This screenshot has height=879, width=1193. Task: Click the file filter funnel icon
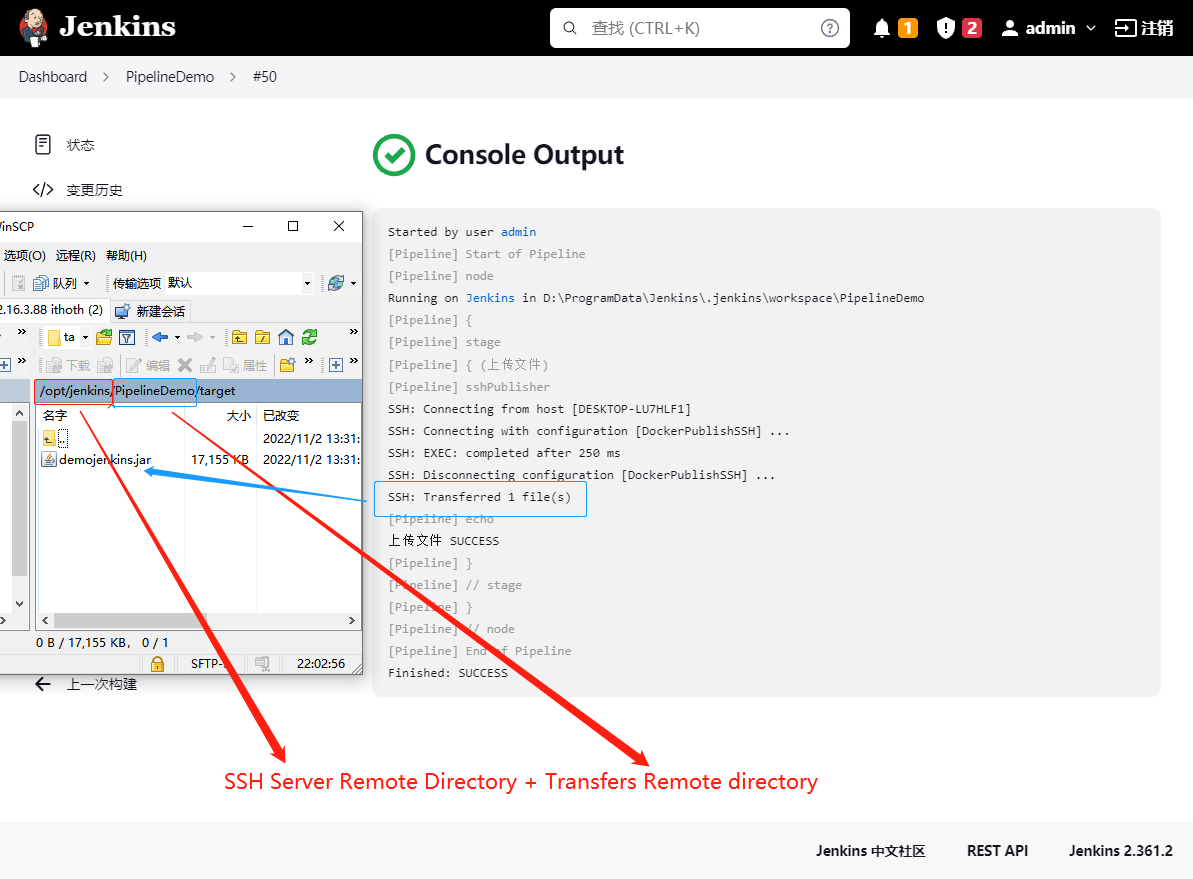127,337
